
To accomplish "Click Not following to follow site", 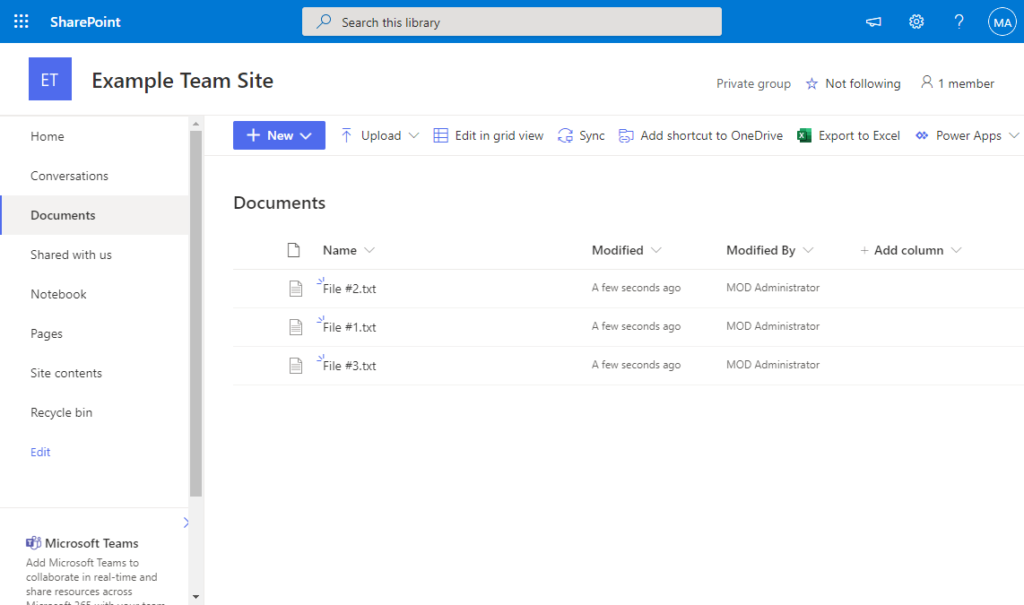I will (863, 84).
